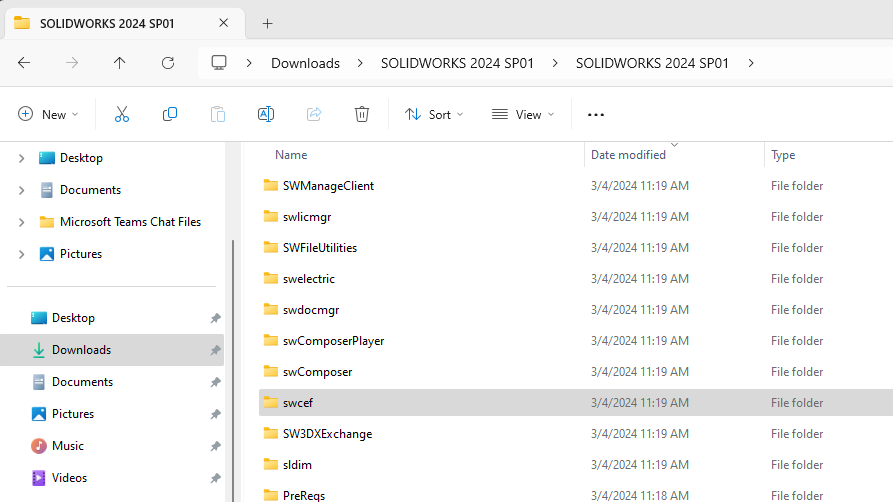Screen dimensions: 893x502
Task: Expand the Documents tree node
Action: coord(22,190)
